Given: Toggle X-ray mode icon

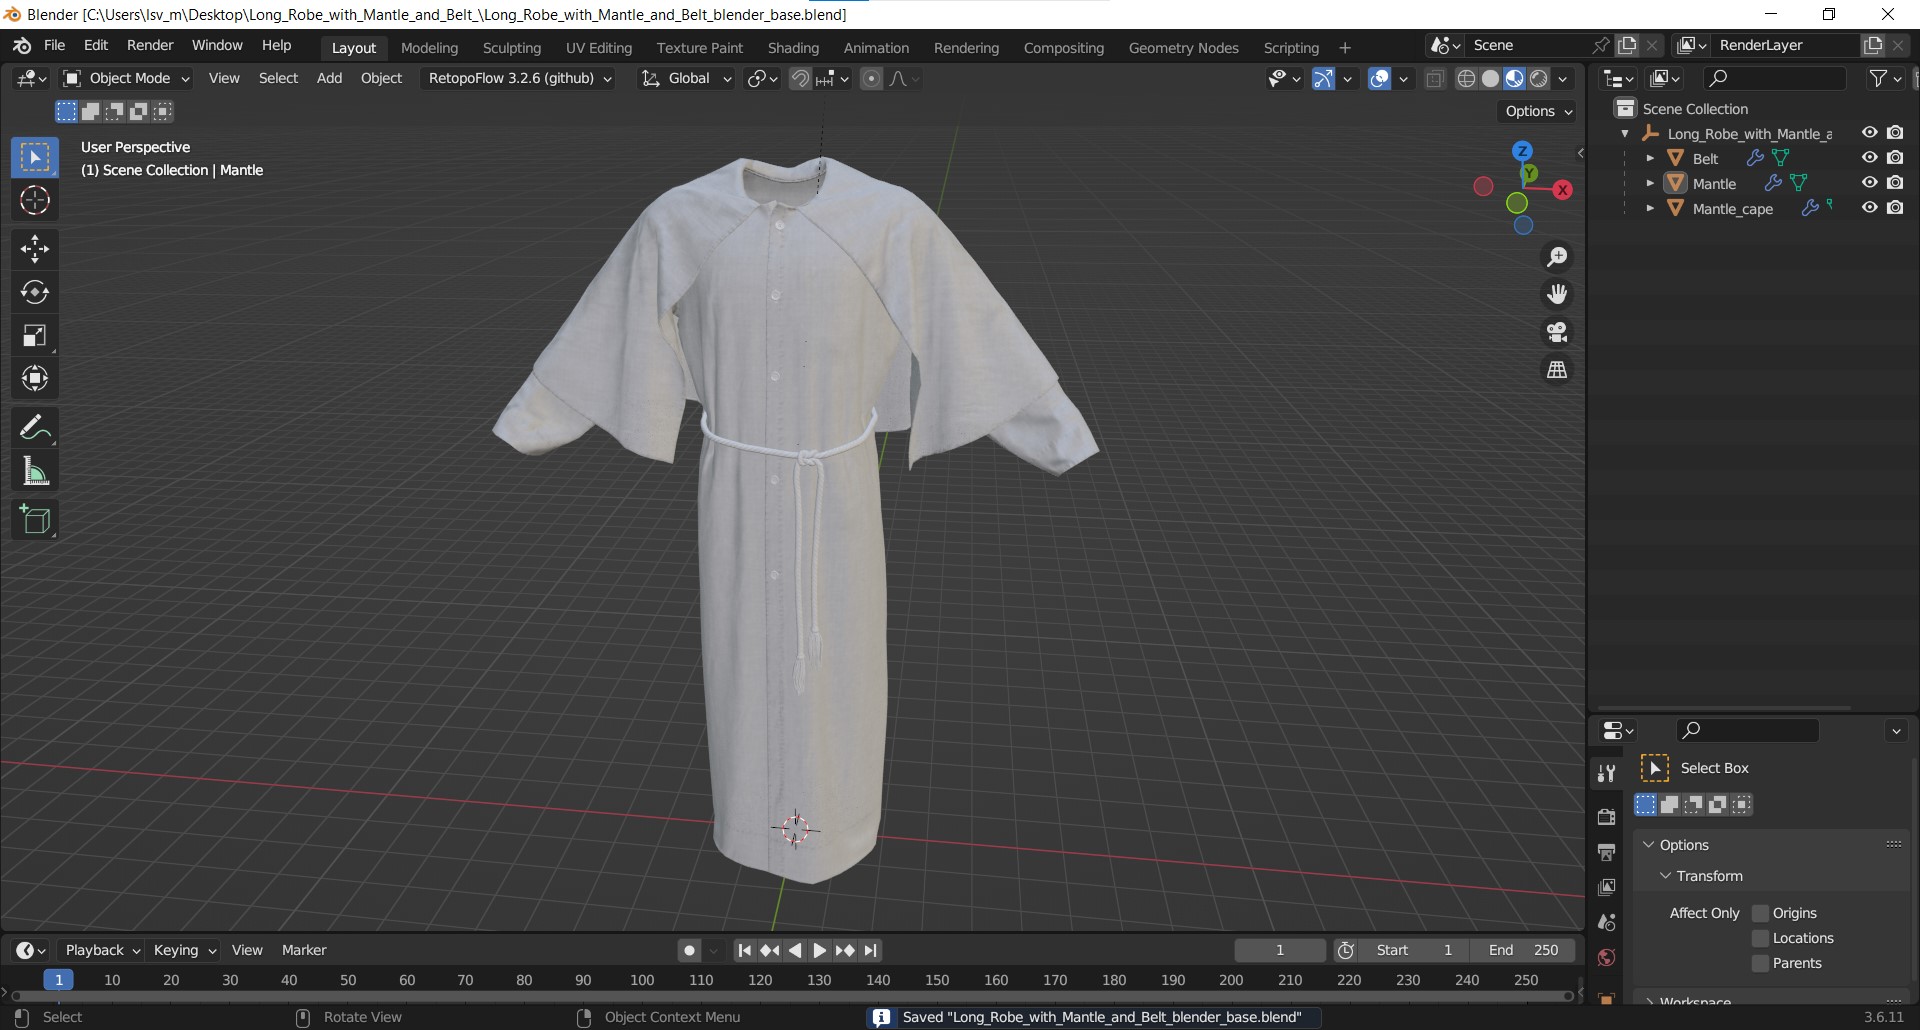Looking at the screenshot, I should (x=1435, y=79).
